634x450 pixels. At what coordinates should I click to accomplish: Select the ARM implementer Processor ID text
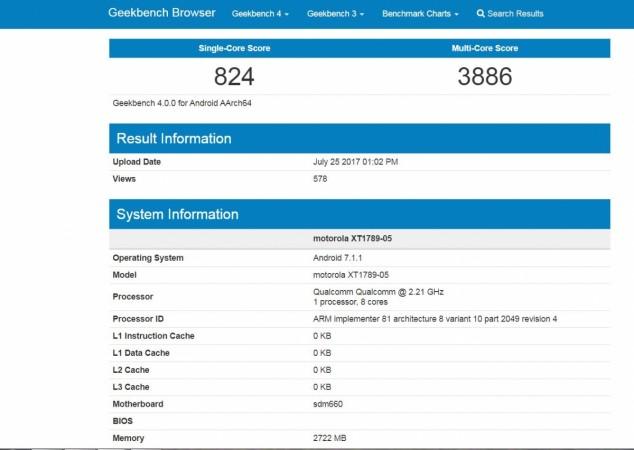coord(434,318)
